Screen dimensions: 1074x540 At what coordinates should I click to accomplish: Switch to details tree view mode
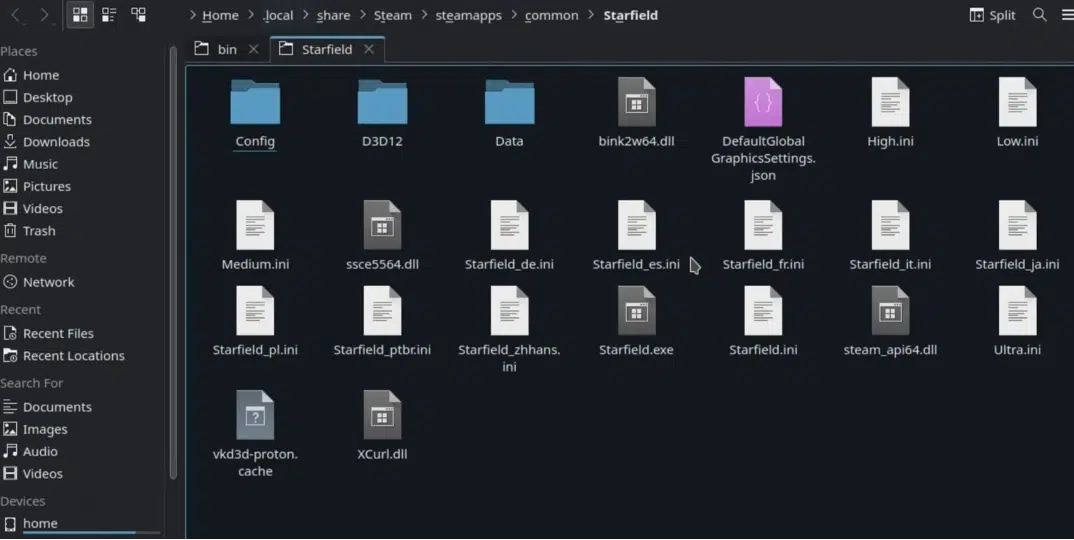(x=138, y=14)
